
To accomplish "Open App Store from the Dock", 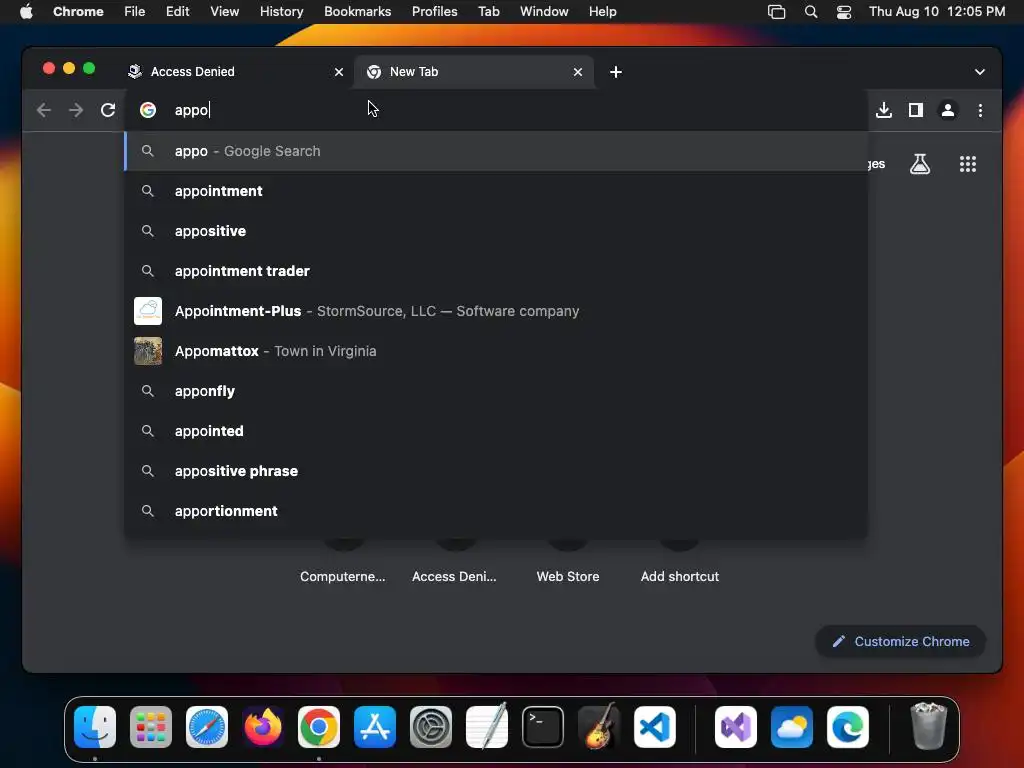I will tap(375, 727).
